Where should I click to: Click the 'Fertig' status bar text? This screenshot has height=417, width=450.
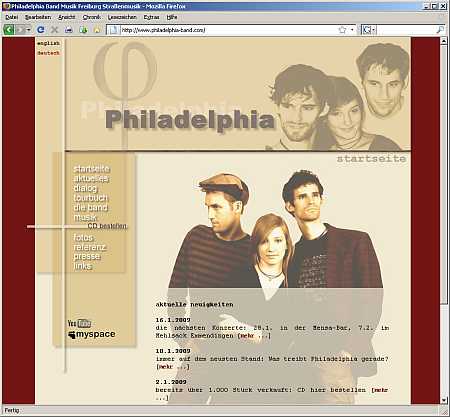point(12,410)
